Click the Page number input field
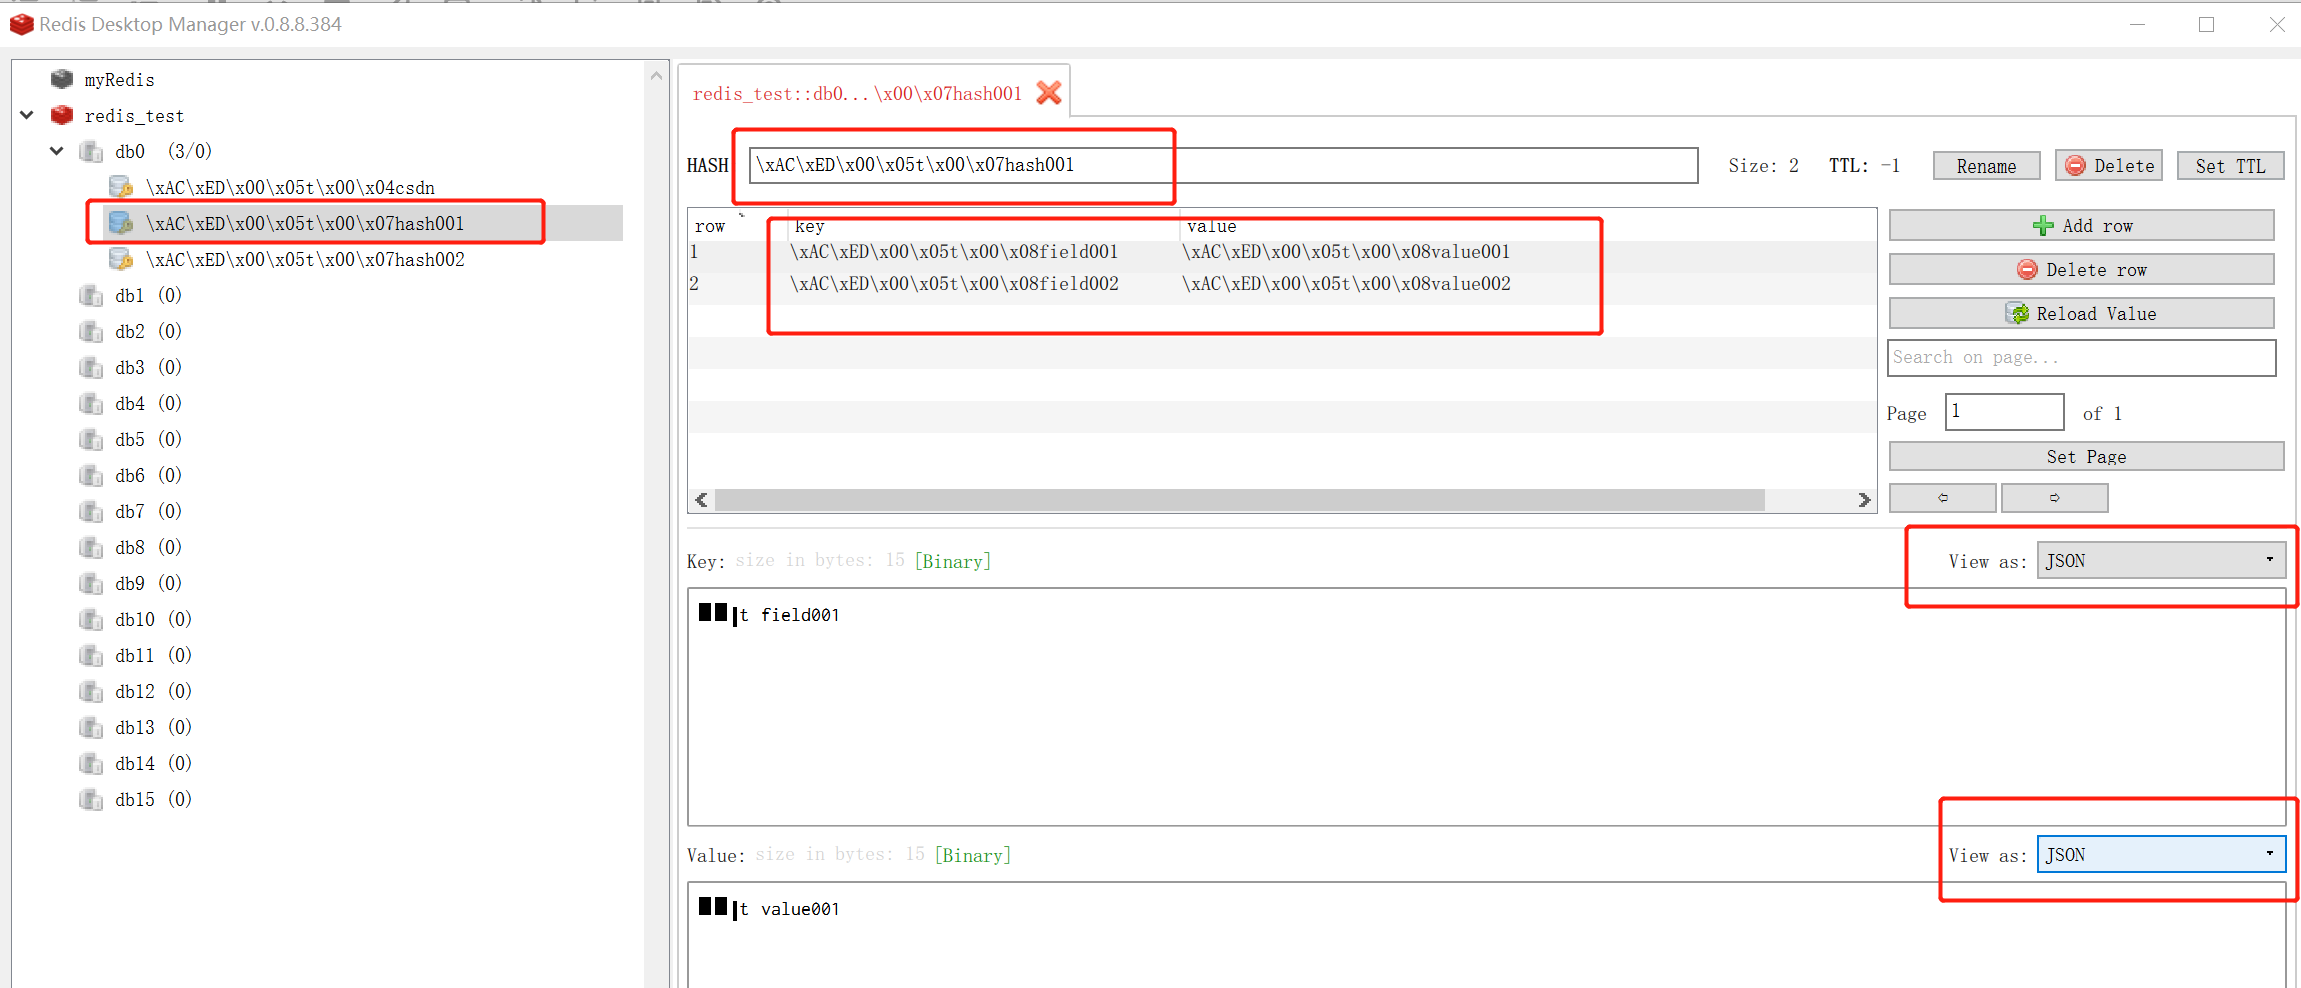 [x=2004, y=411]
